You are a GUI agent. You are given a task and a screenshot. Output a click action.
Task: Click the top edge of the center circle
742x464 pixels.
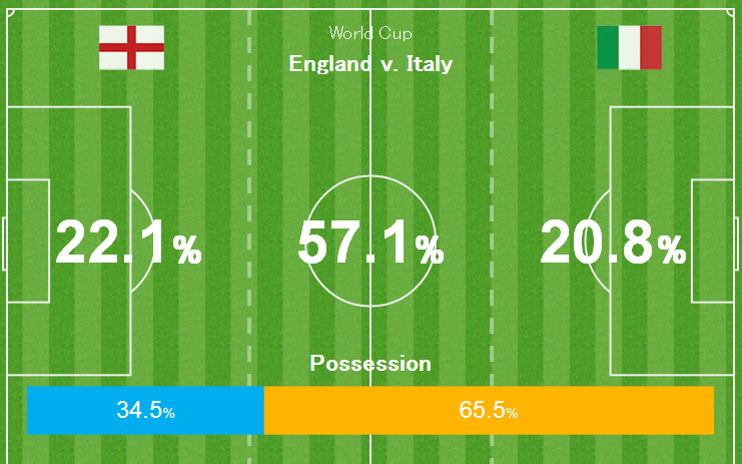click(371, 176)
